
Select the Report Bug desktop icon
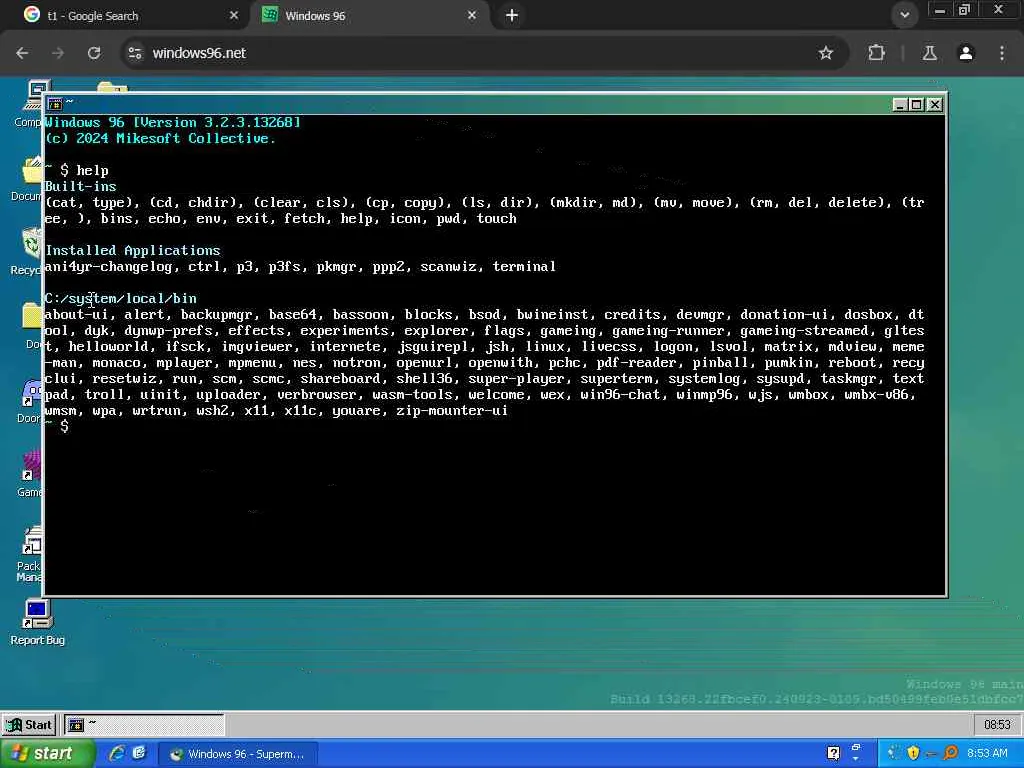[x=37, y=623]
